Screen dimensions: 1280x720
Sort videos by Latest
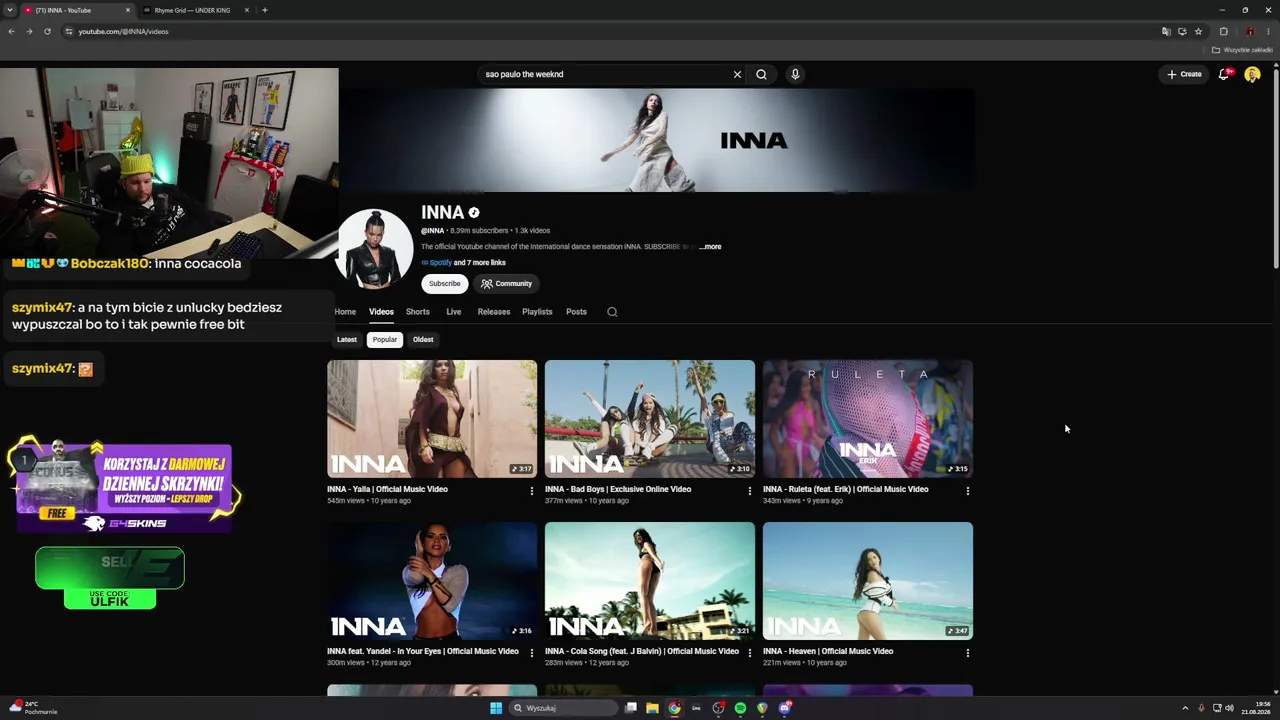point(347,340)
